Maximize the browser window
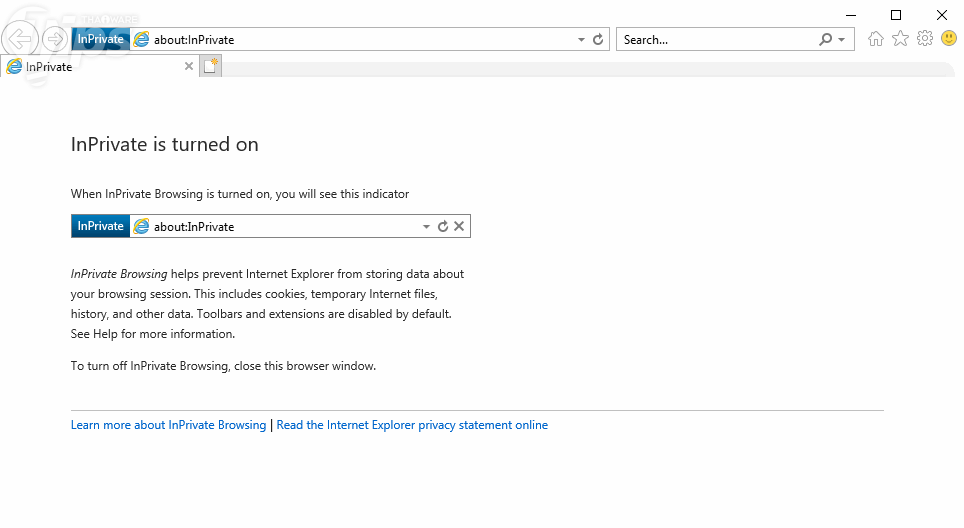Viewport: 964px width, 528px height. [896, 15]
